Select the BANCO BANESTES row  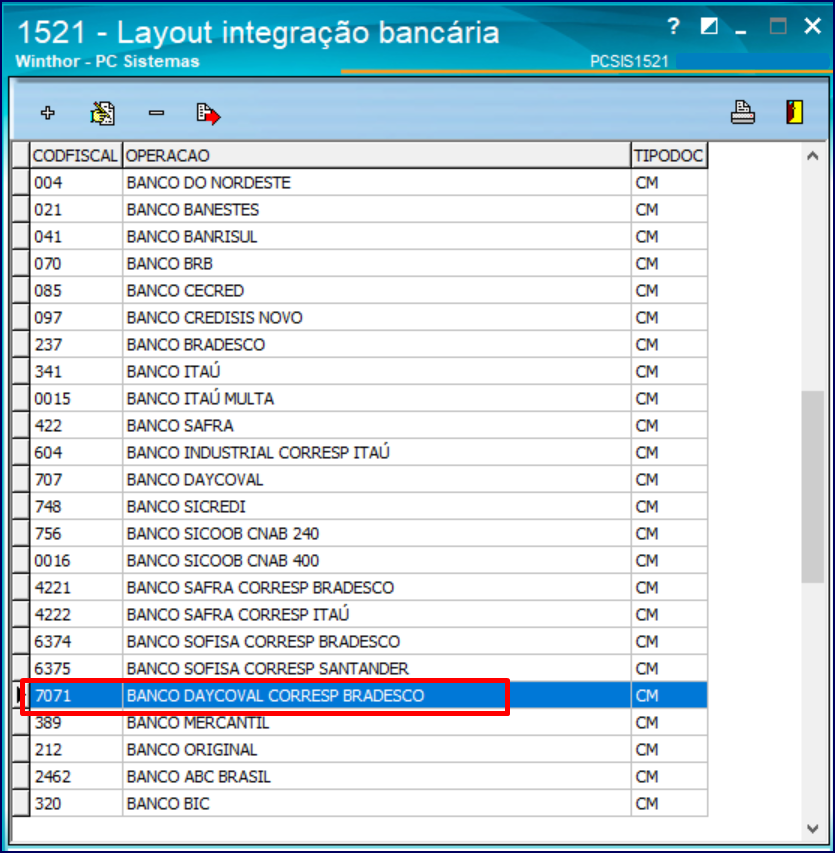[x=360, y=209]
